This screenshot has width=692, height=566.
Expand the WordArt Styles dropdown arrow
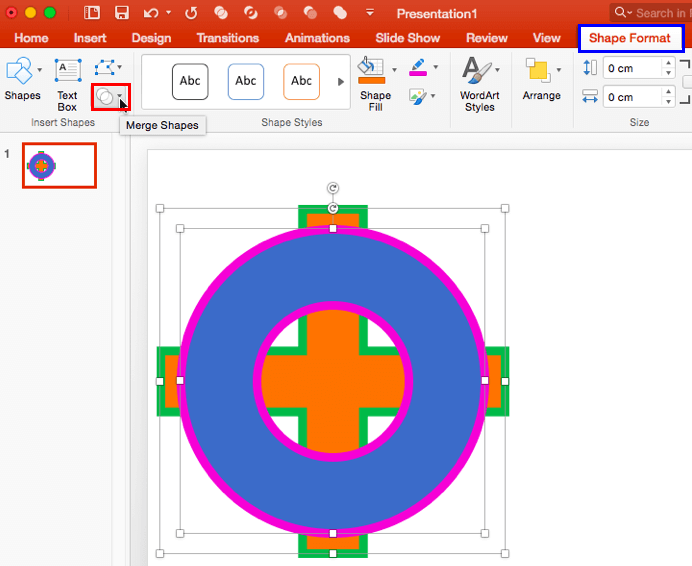coord(497,70)
